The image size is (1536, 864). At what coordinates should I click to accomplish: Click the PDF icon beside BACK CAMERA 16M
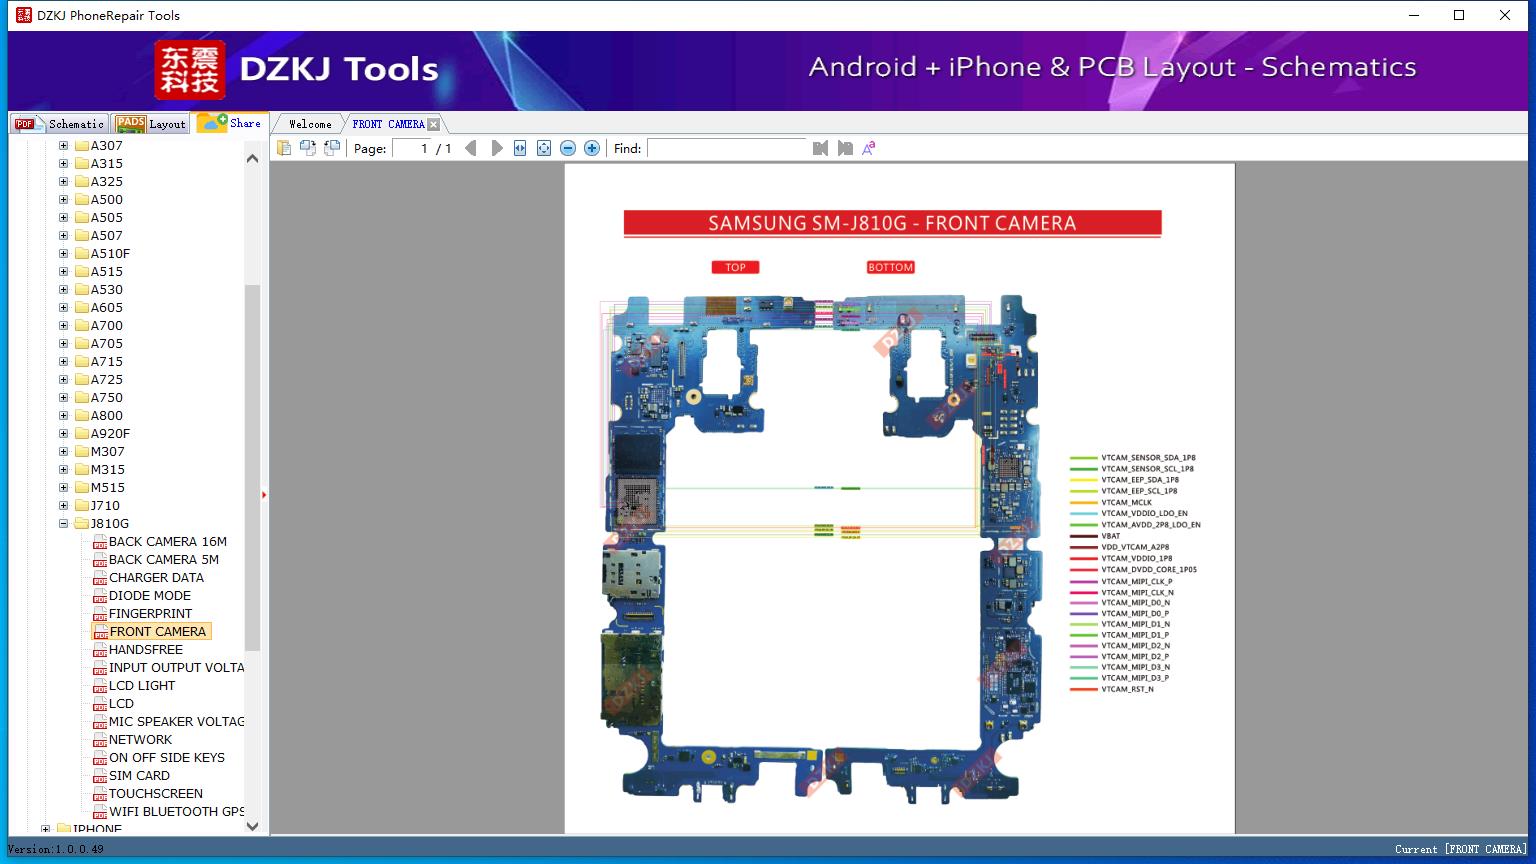pyautogui.click(x=100, y=542)
